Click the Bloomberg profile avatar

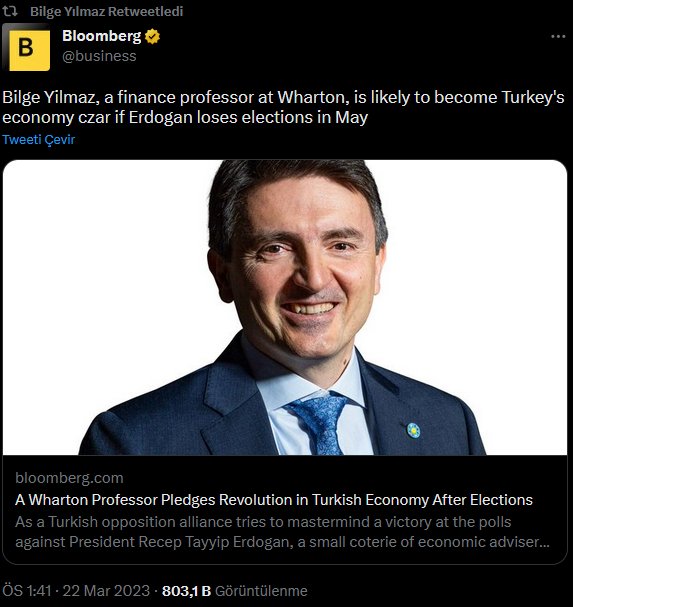pos(26,46)
